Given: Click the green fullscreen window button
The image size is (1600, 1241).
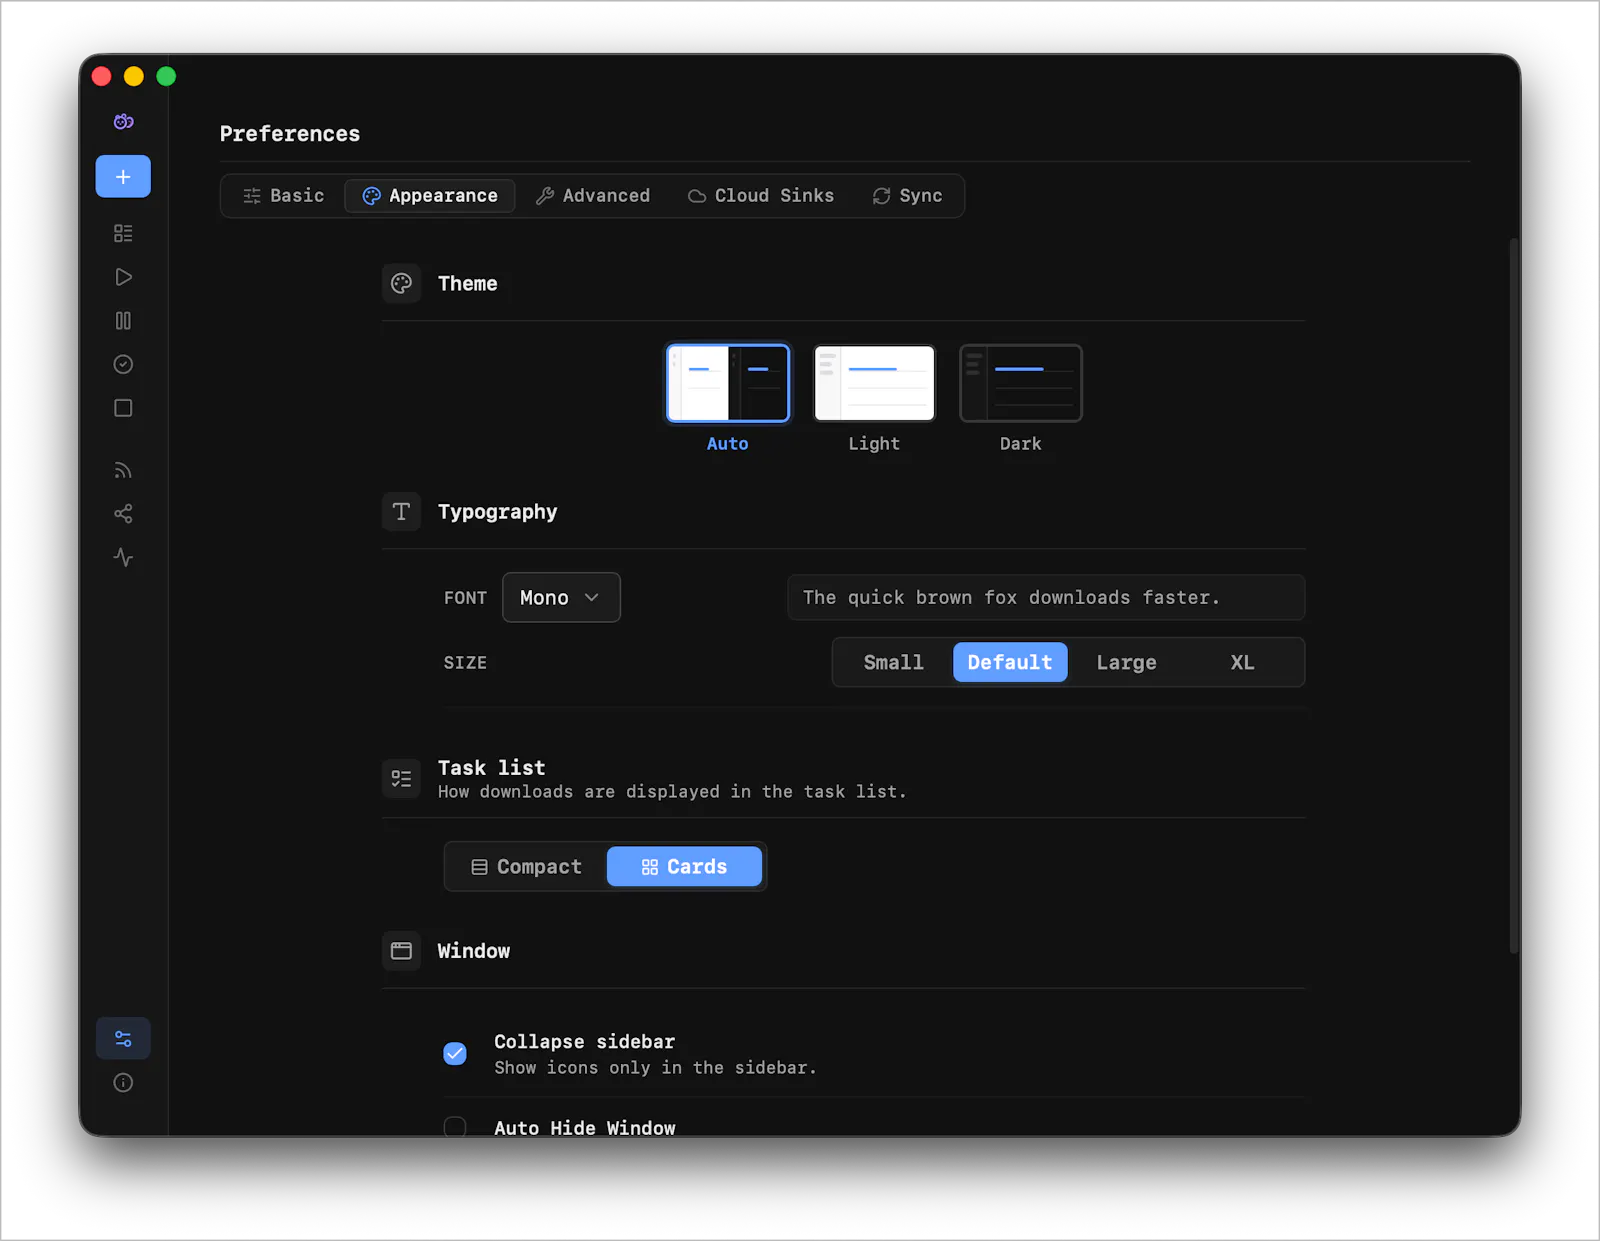Looking at the screenshot, I should [166, 76].
